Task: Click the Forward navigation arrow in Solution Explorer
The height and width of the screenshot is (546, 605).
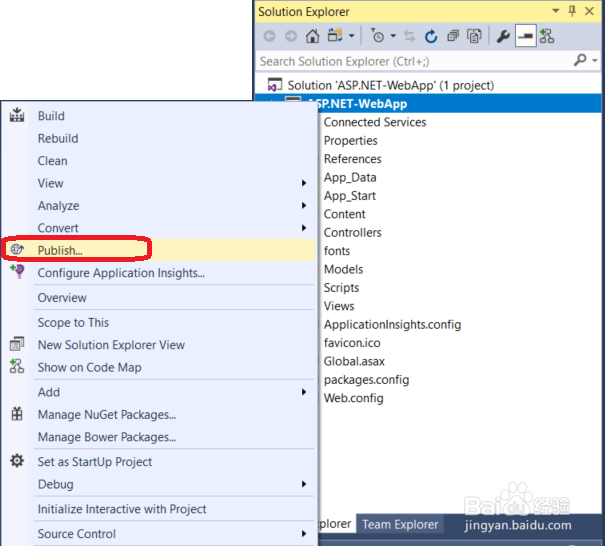Action: pos(291,36)
